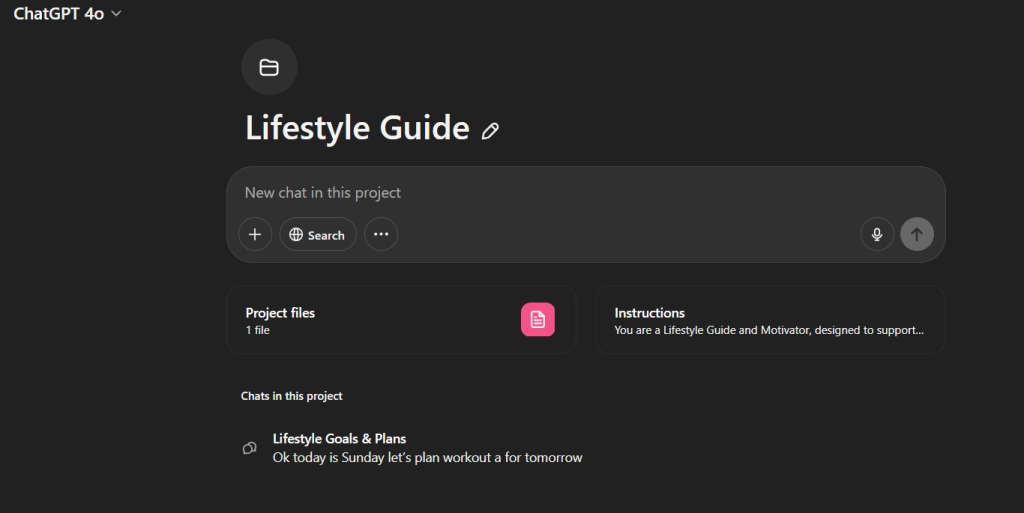Click the instructions preview text about Motivator

769,330
